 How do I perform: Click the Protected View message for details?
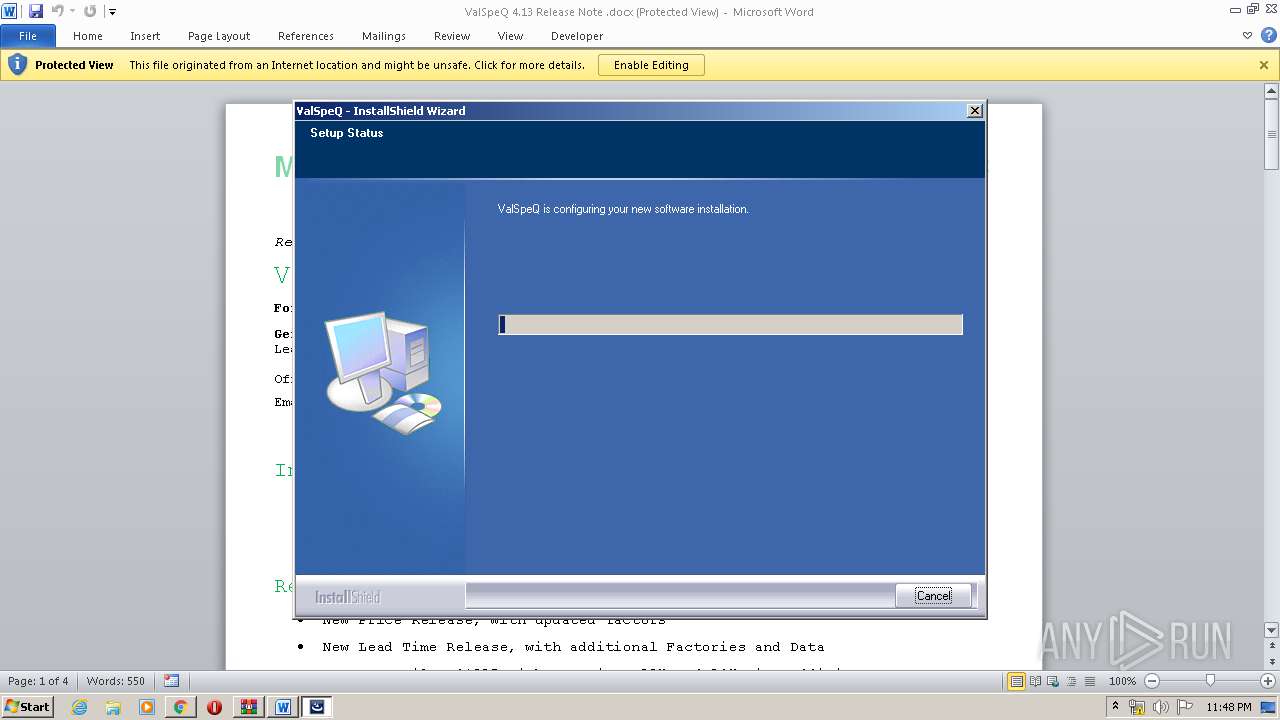click(x=357, y=65)
